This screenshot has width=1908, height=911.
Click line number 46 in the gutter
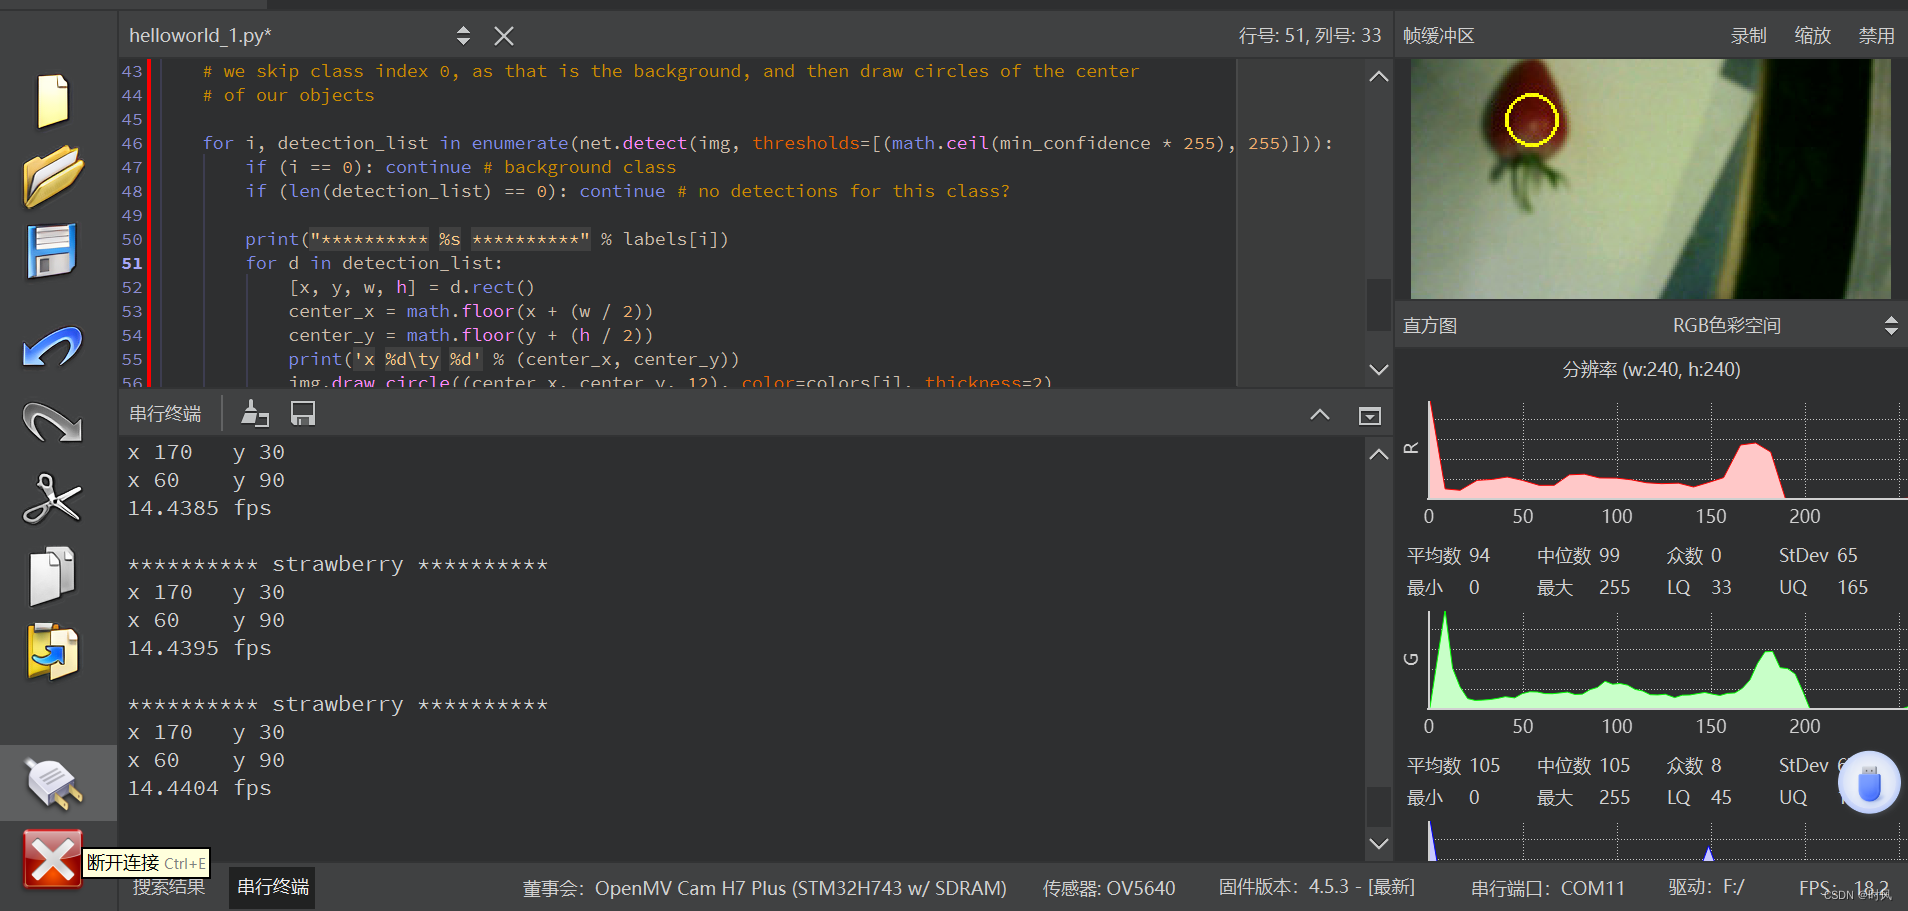[132, 143]
